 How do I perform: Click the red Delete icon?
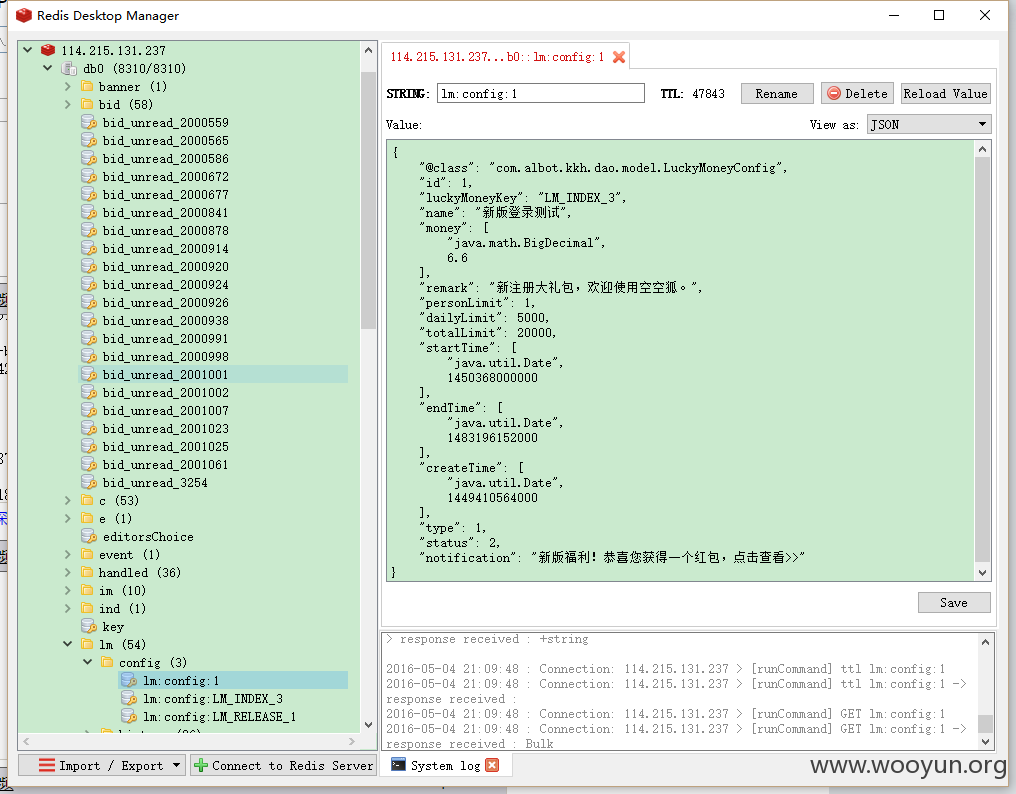tap(834, 93)
